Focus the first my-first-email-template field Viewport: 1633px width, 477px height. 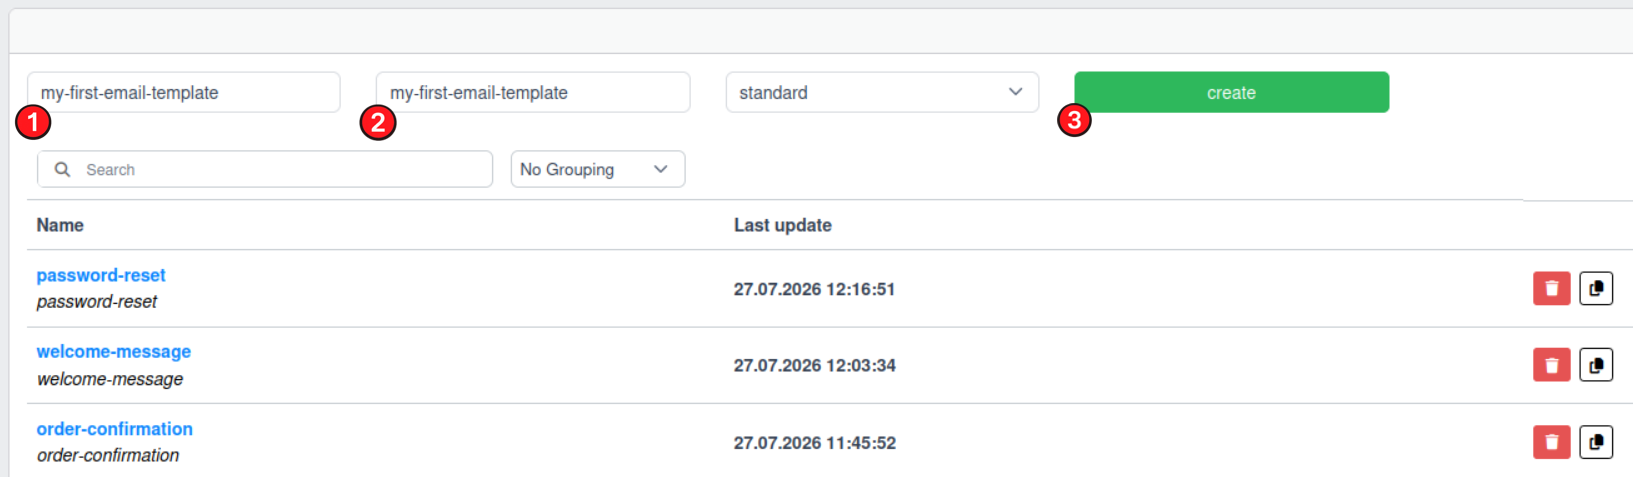pos(184,92)
